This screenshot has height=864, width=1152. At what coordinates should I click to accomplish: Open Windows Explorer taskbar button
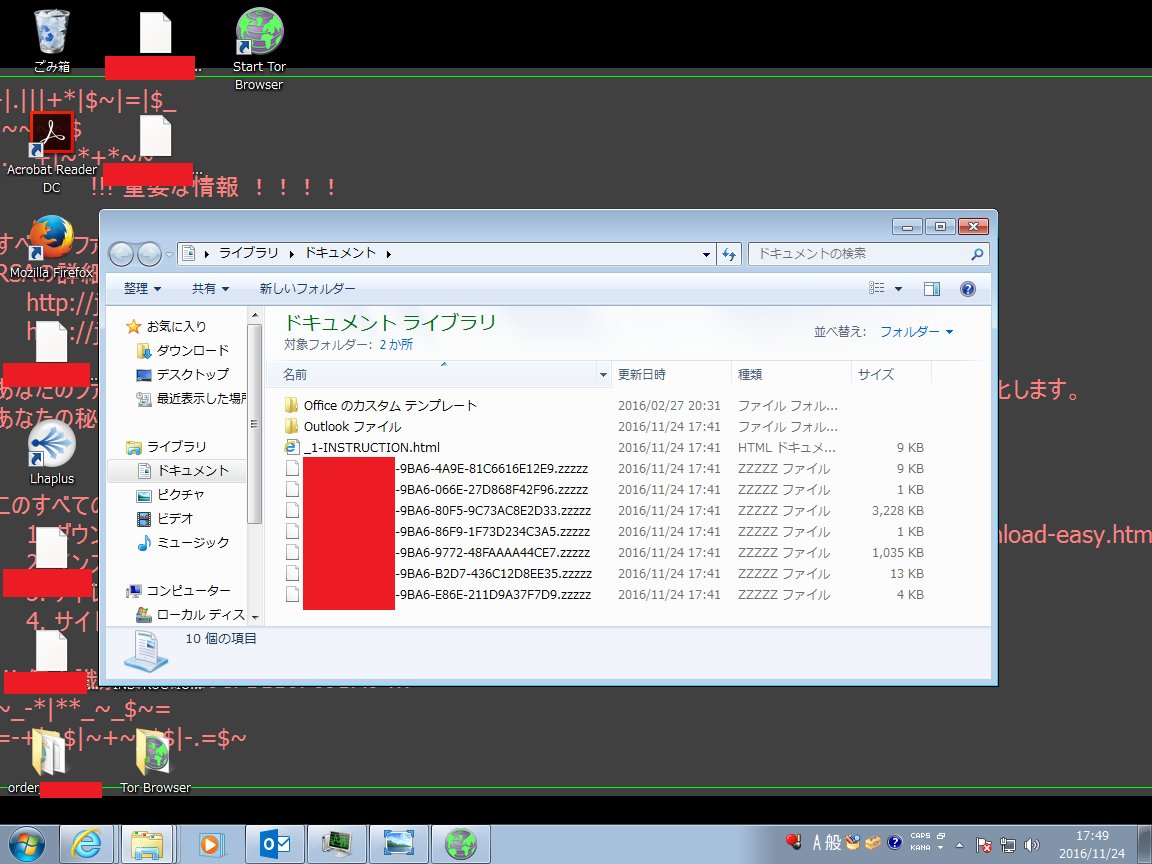(147, 844)
